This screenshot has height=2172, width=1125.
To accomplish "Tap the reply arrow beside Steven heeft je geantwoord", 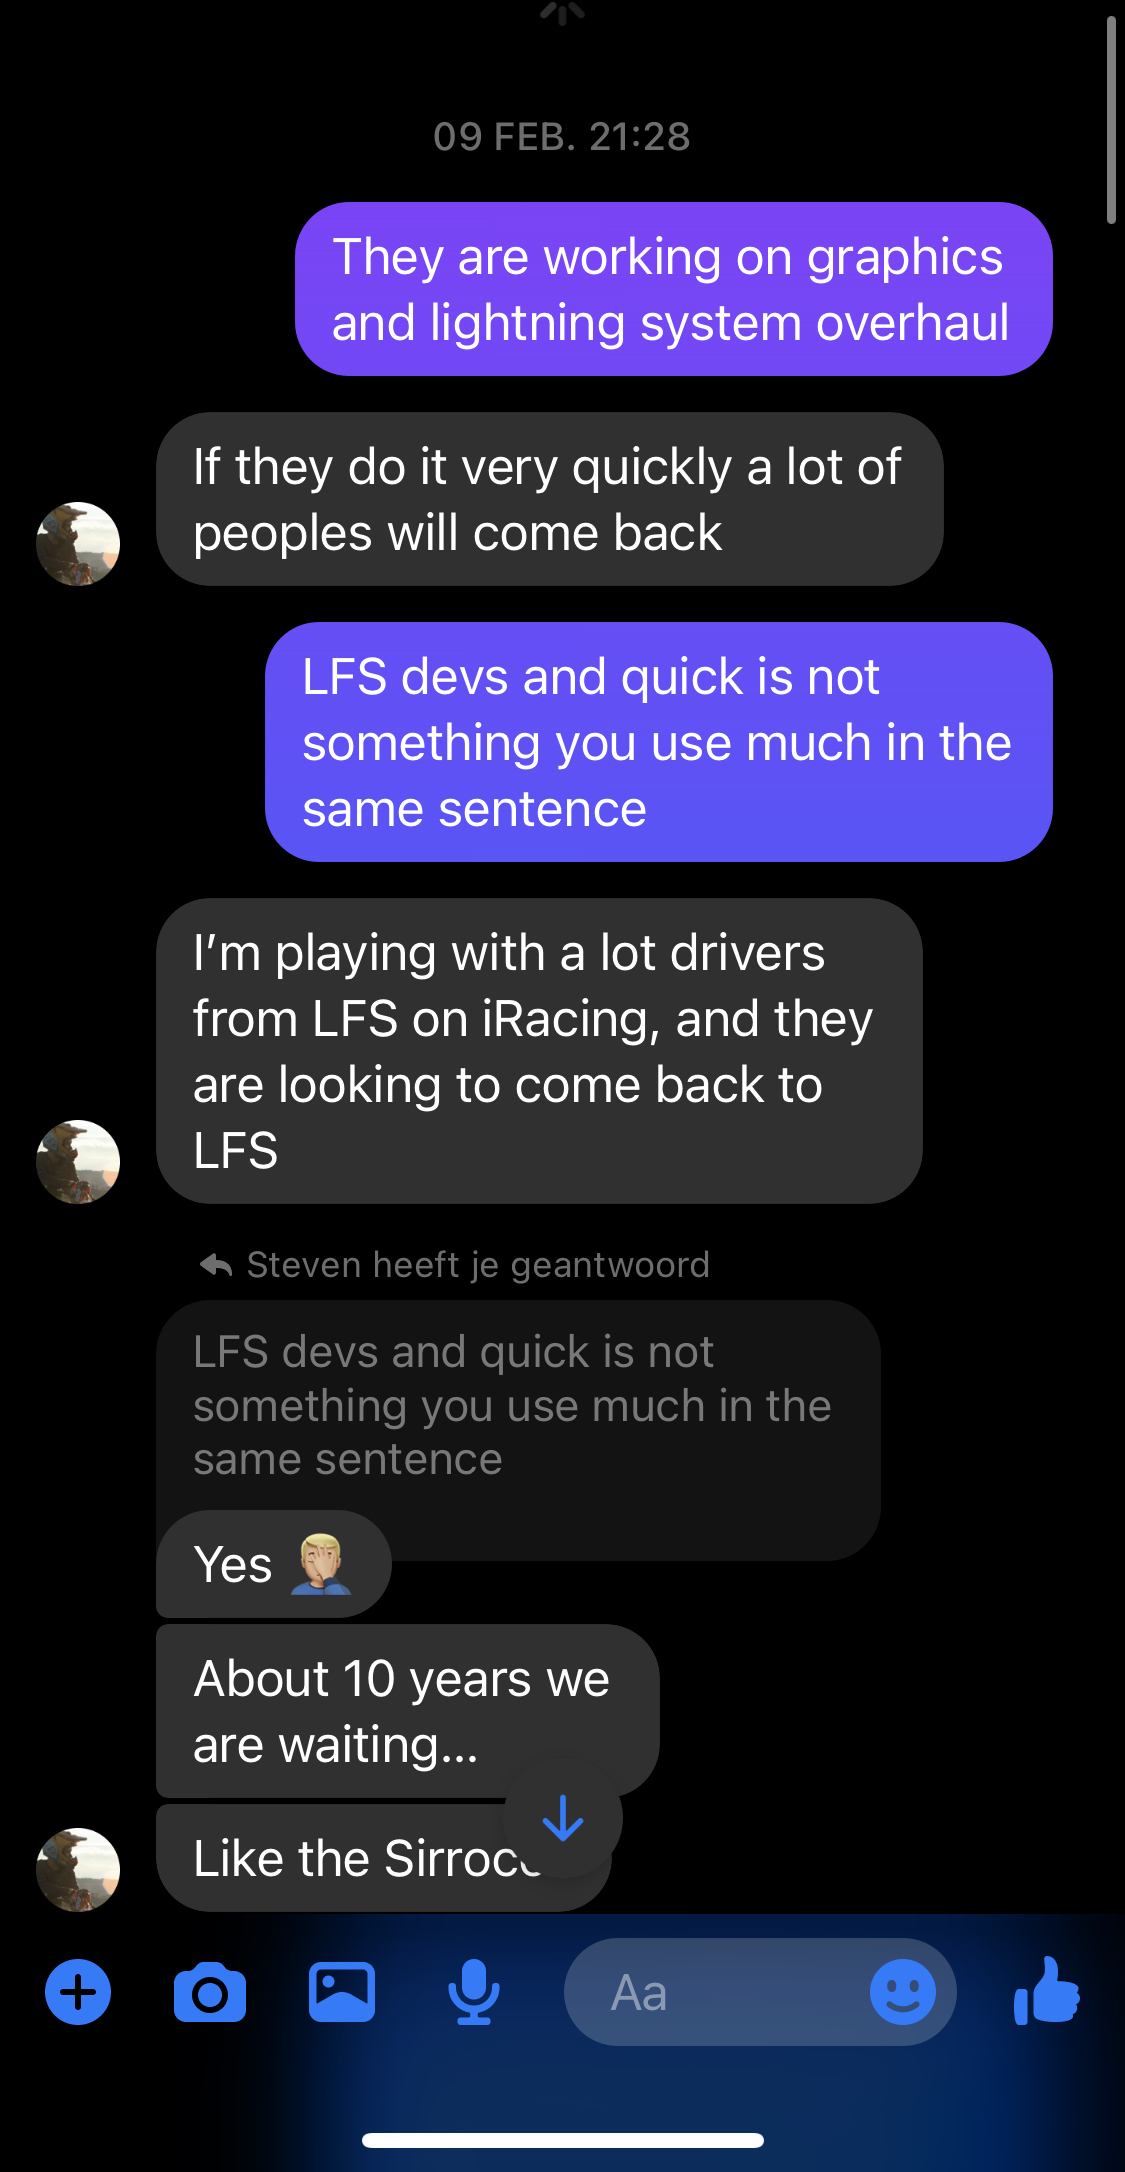I will tap(216, 1265).
